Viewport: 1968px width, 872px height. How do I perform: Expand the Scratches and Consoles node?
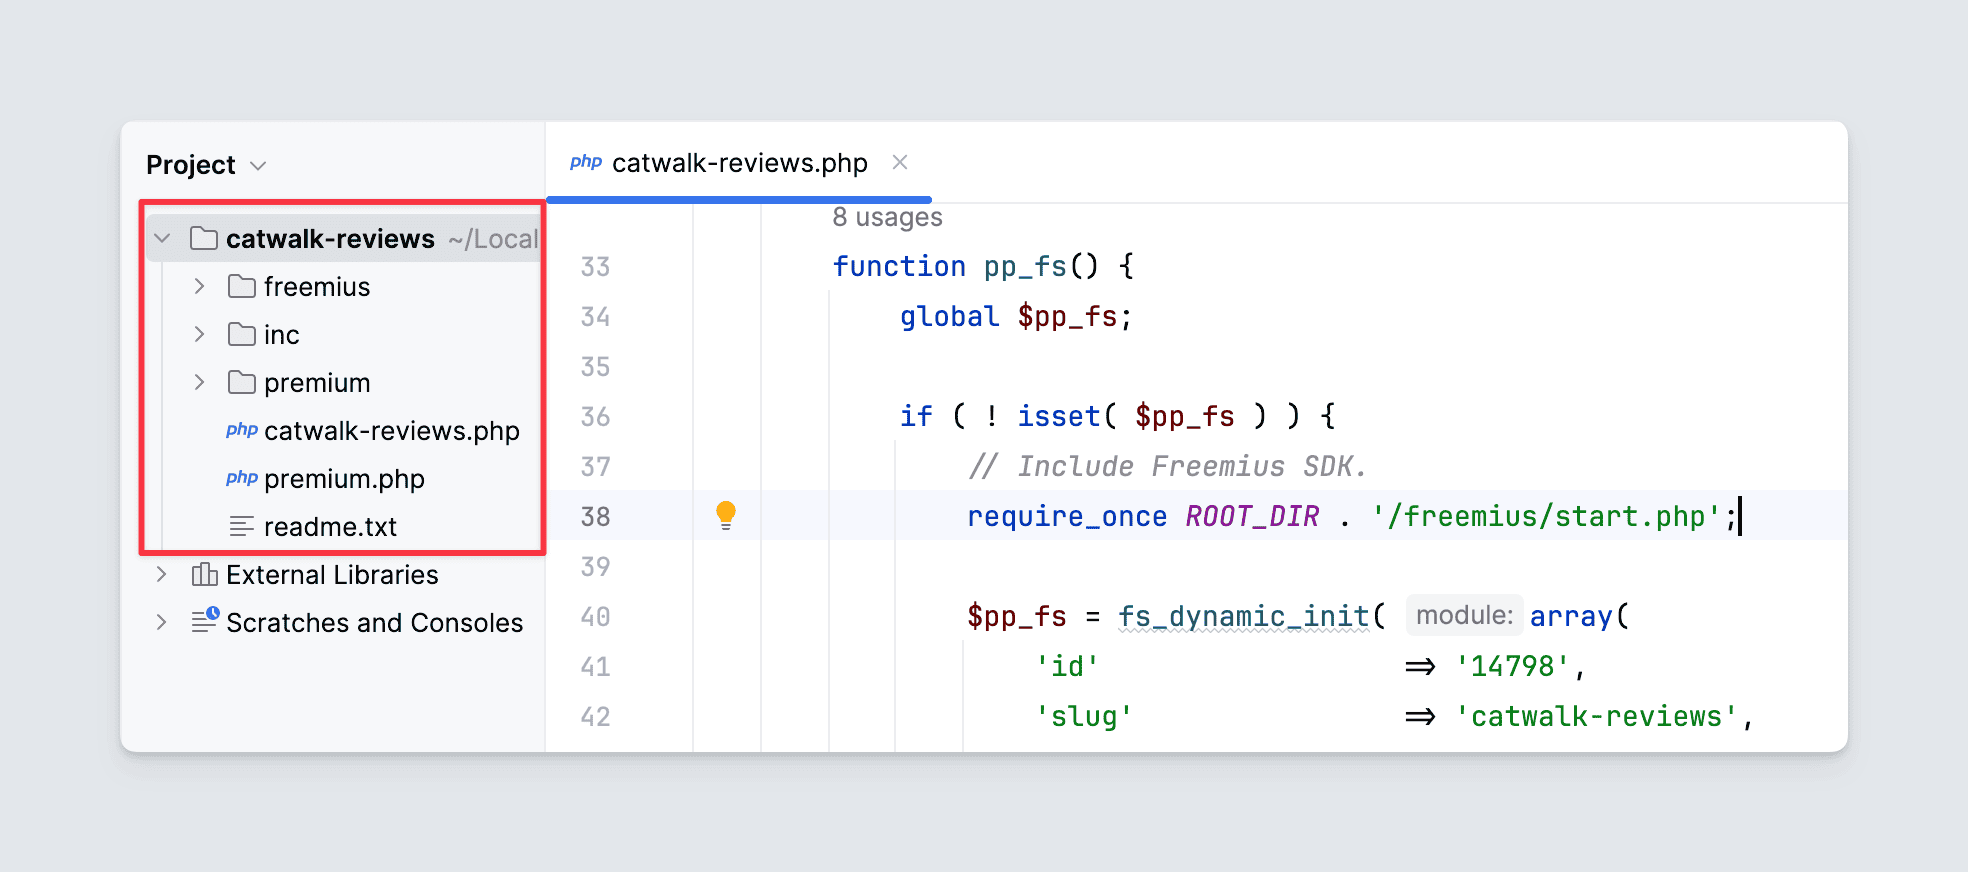click(162, 623)
